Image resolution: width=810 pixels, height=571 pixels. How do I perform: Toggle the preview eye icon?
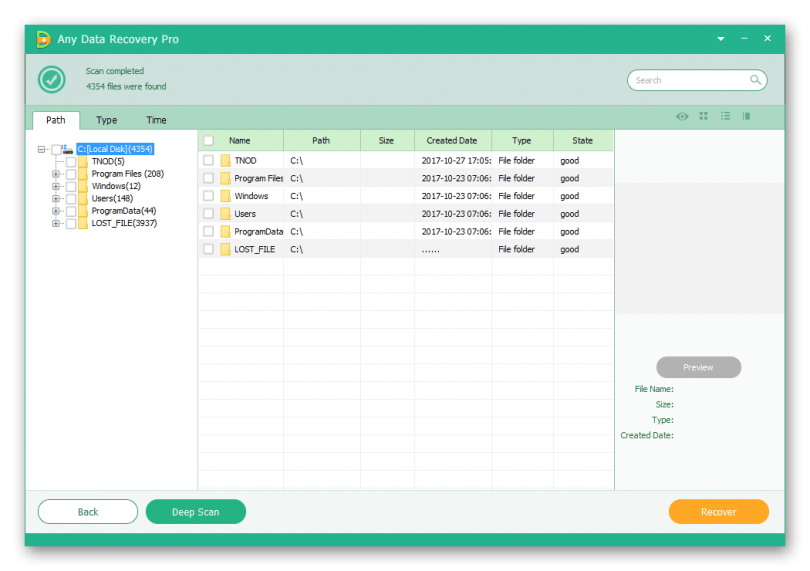coord(682,116)
